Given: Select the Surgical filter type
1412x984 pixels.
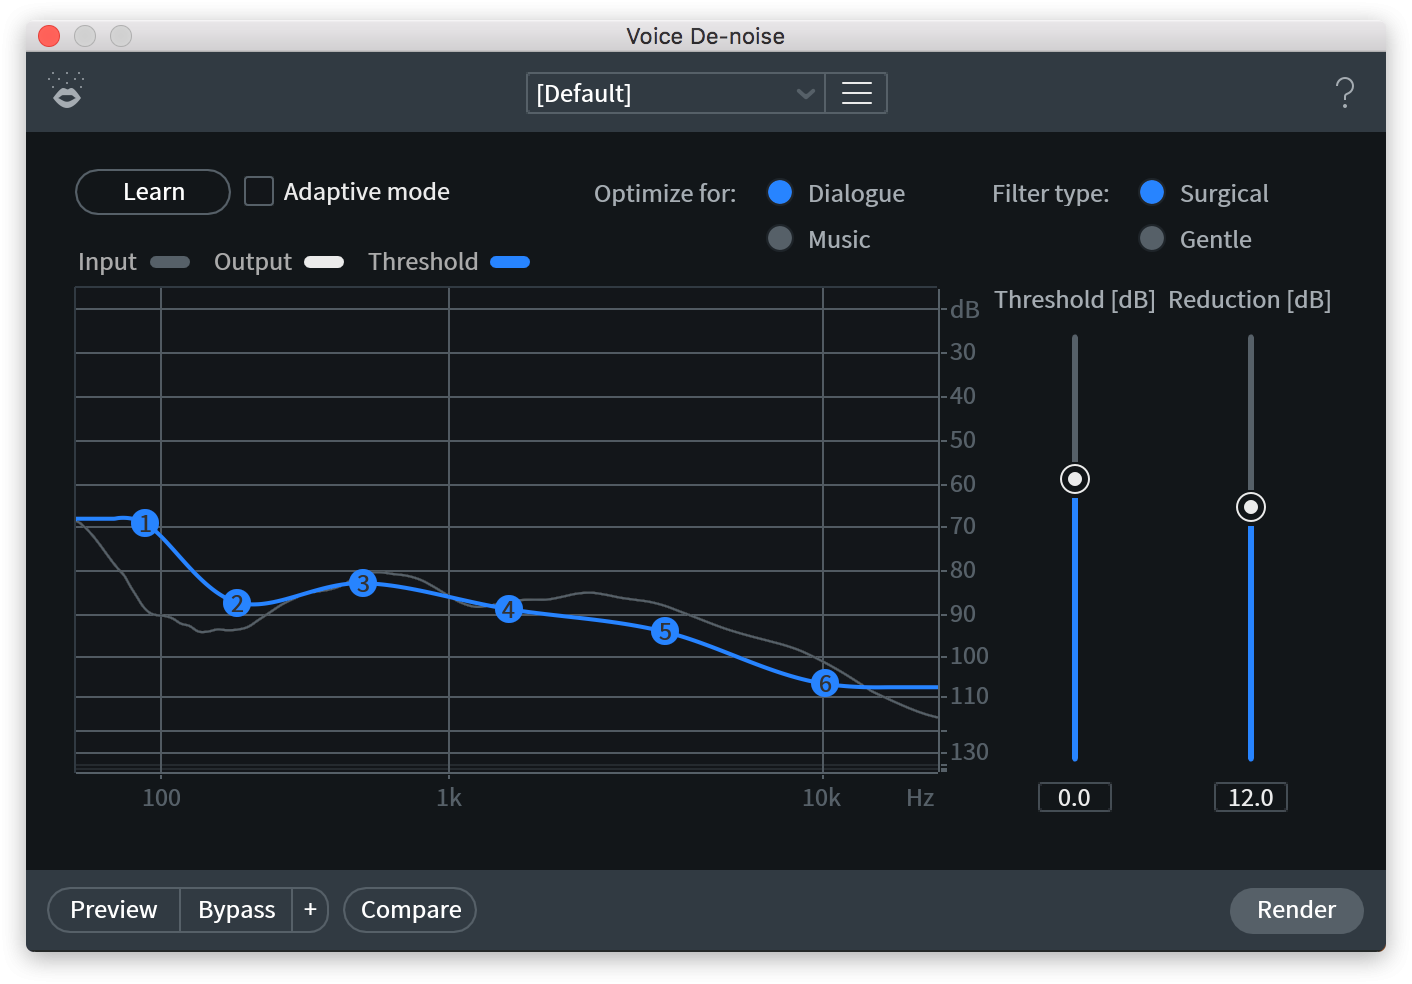Looking at the screenshot, I should tap(1152, 192).
